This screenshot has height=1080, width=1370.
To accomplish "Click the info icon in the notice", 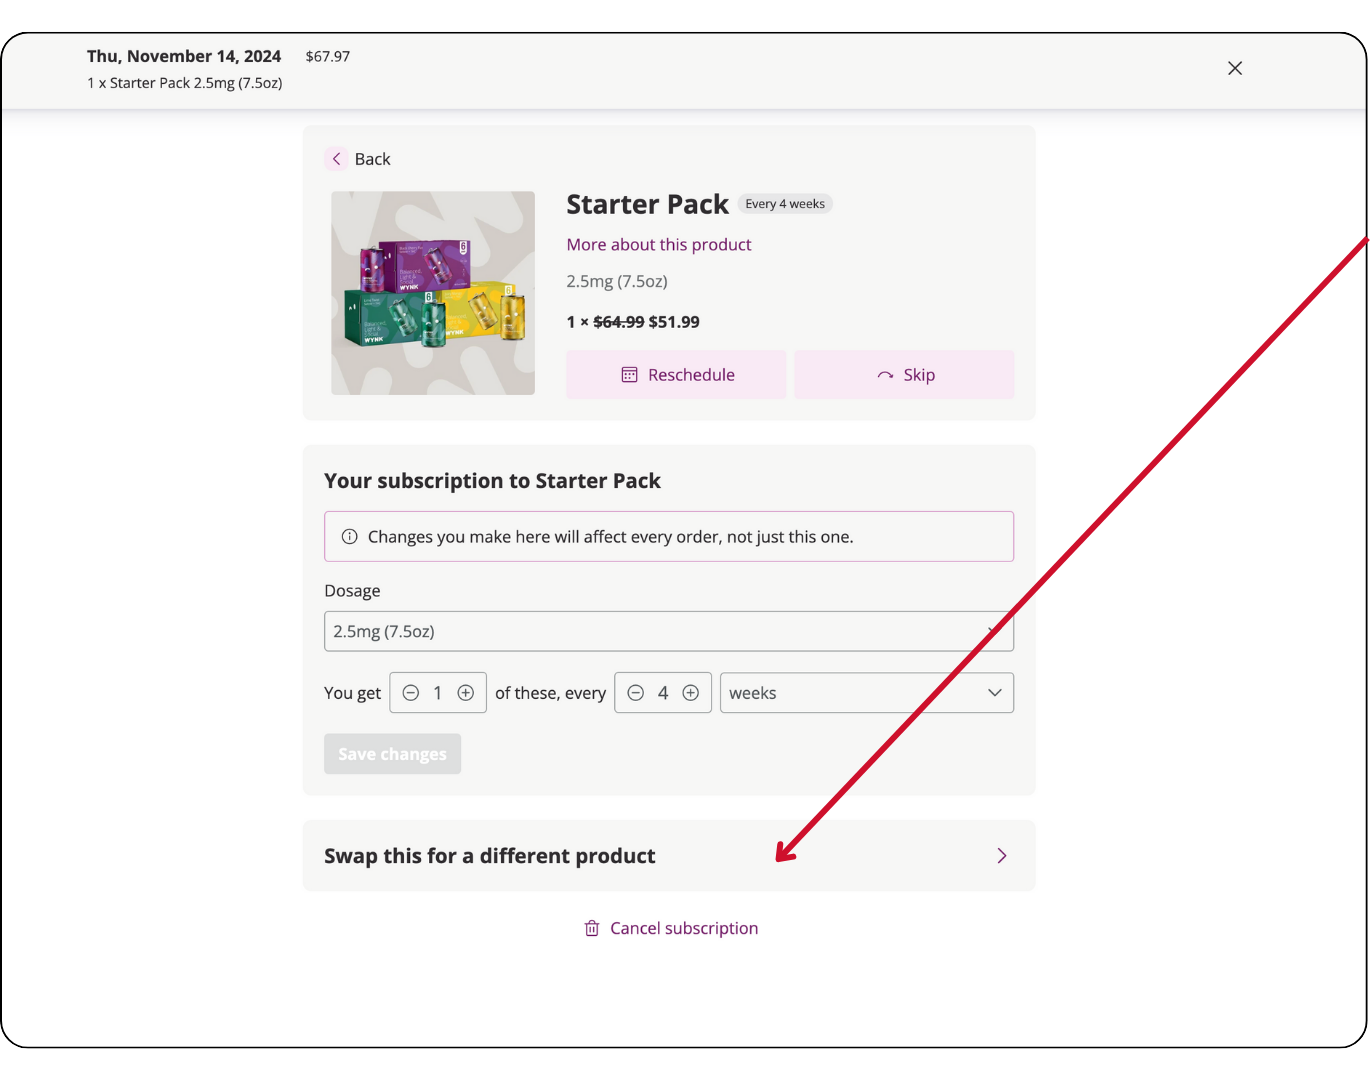I will pos(350,537).
